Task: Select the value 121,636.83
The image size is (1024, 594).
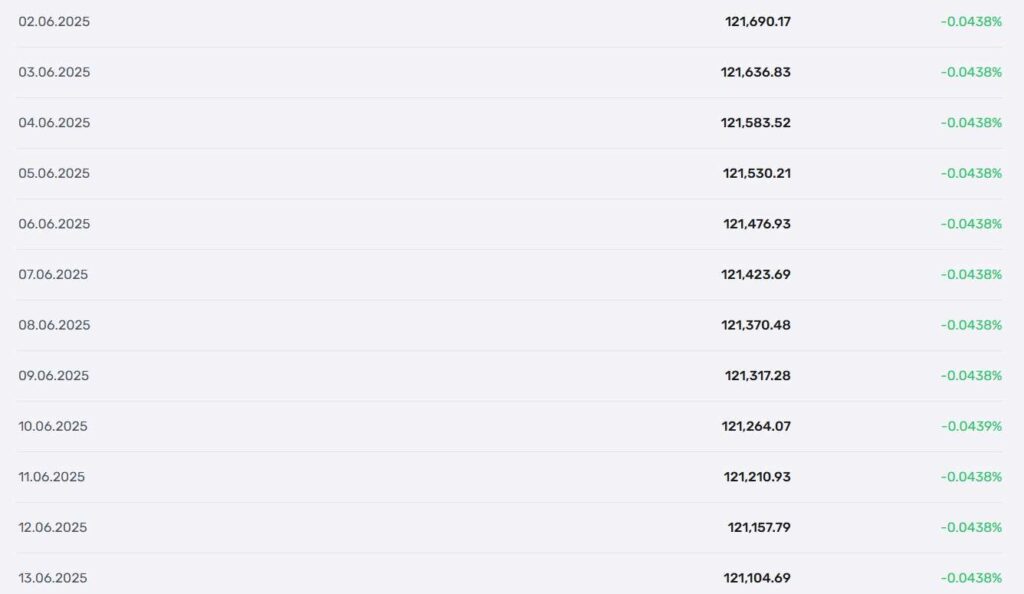Action: (756, 72)
